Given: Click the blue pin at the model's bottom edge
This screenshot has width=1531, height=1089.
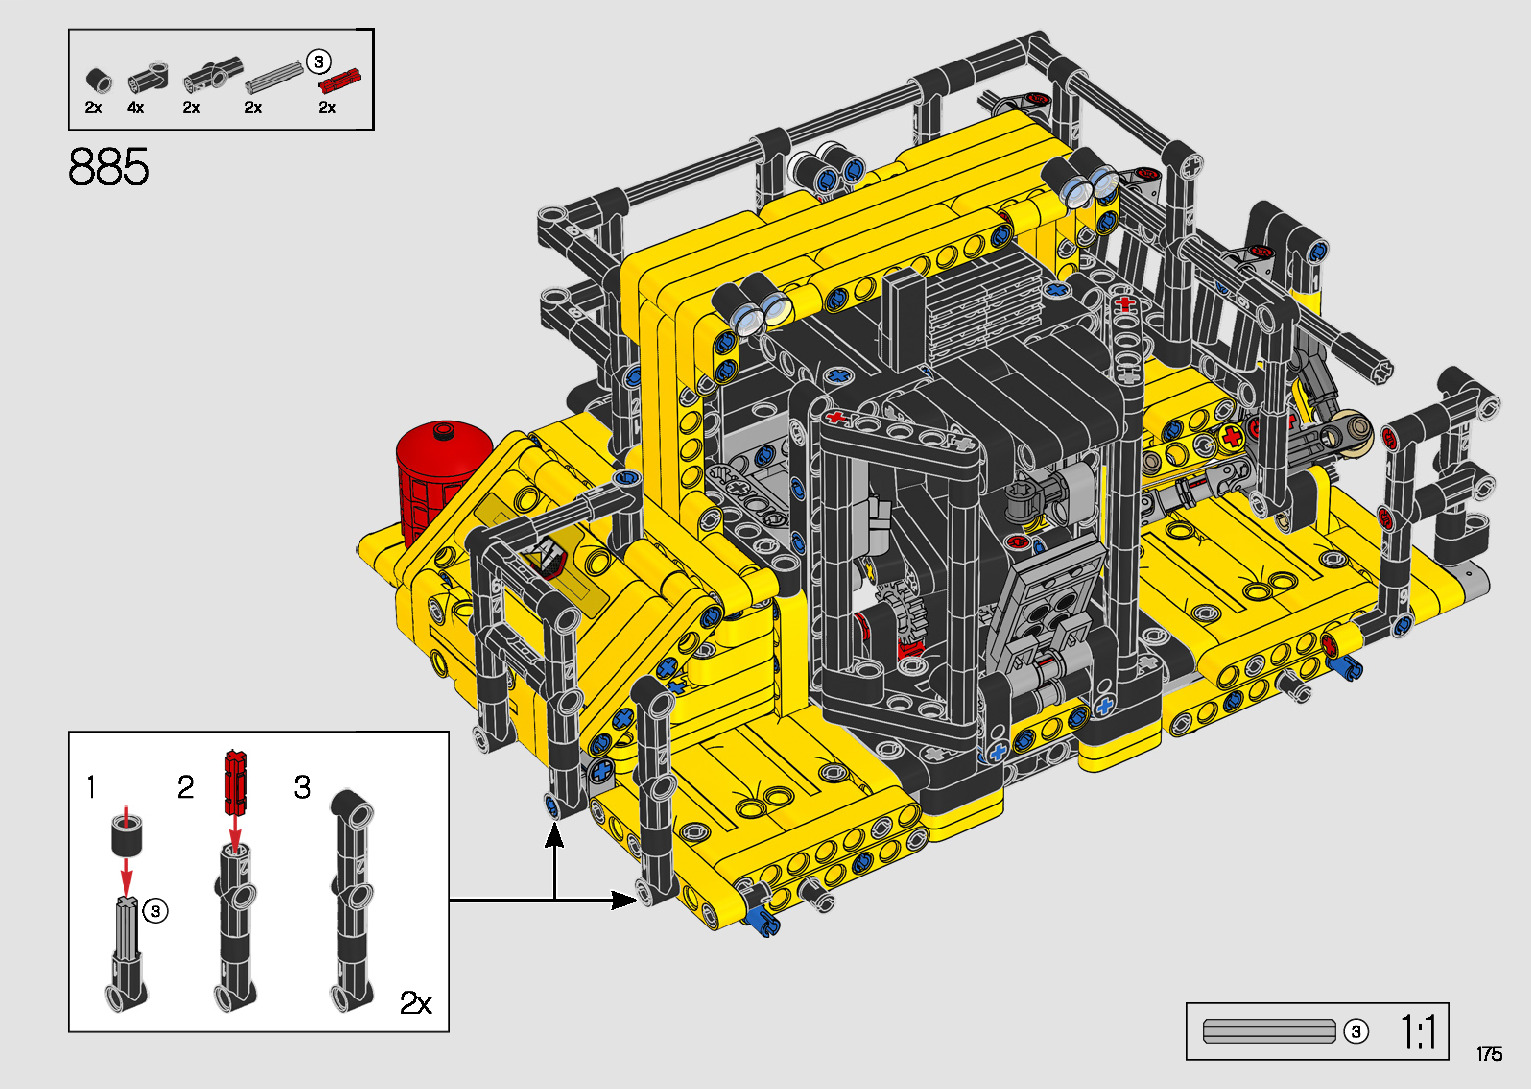Looking at the screenshot, I should [762, 920].
